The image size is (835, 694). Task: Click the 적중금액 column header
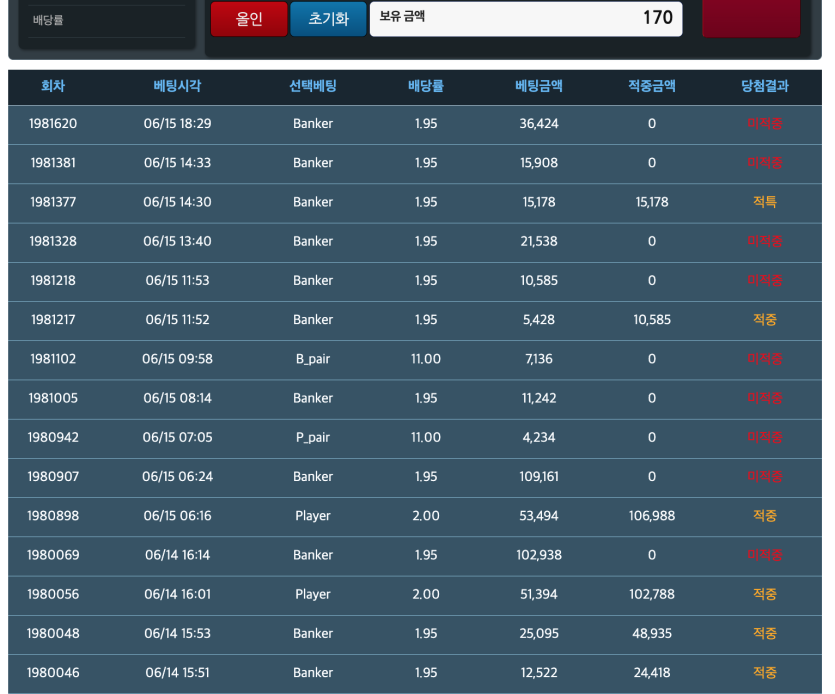click(651, 86)
